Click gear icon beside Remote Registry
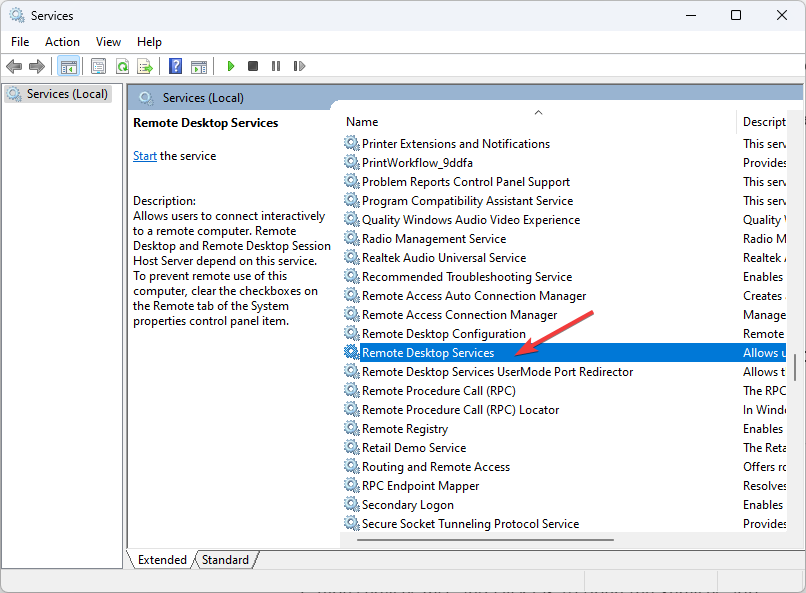This screenshot has height=593, width=806. pyautogui.click(x=352, y=429)
